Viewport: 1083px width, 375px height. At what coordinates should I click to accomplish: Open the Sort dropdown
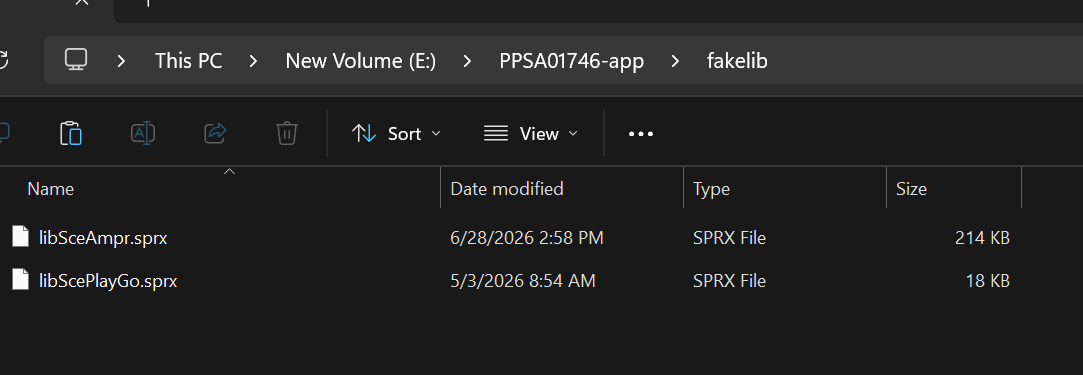click(396, 133)
